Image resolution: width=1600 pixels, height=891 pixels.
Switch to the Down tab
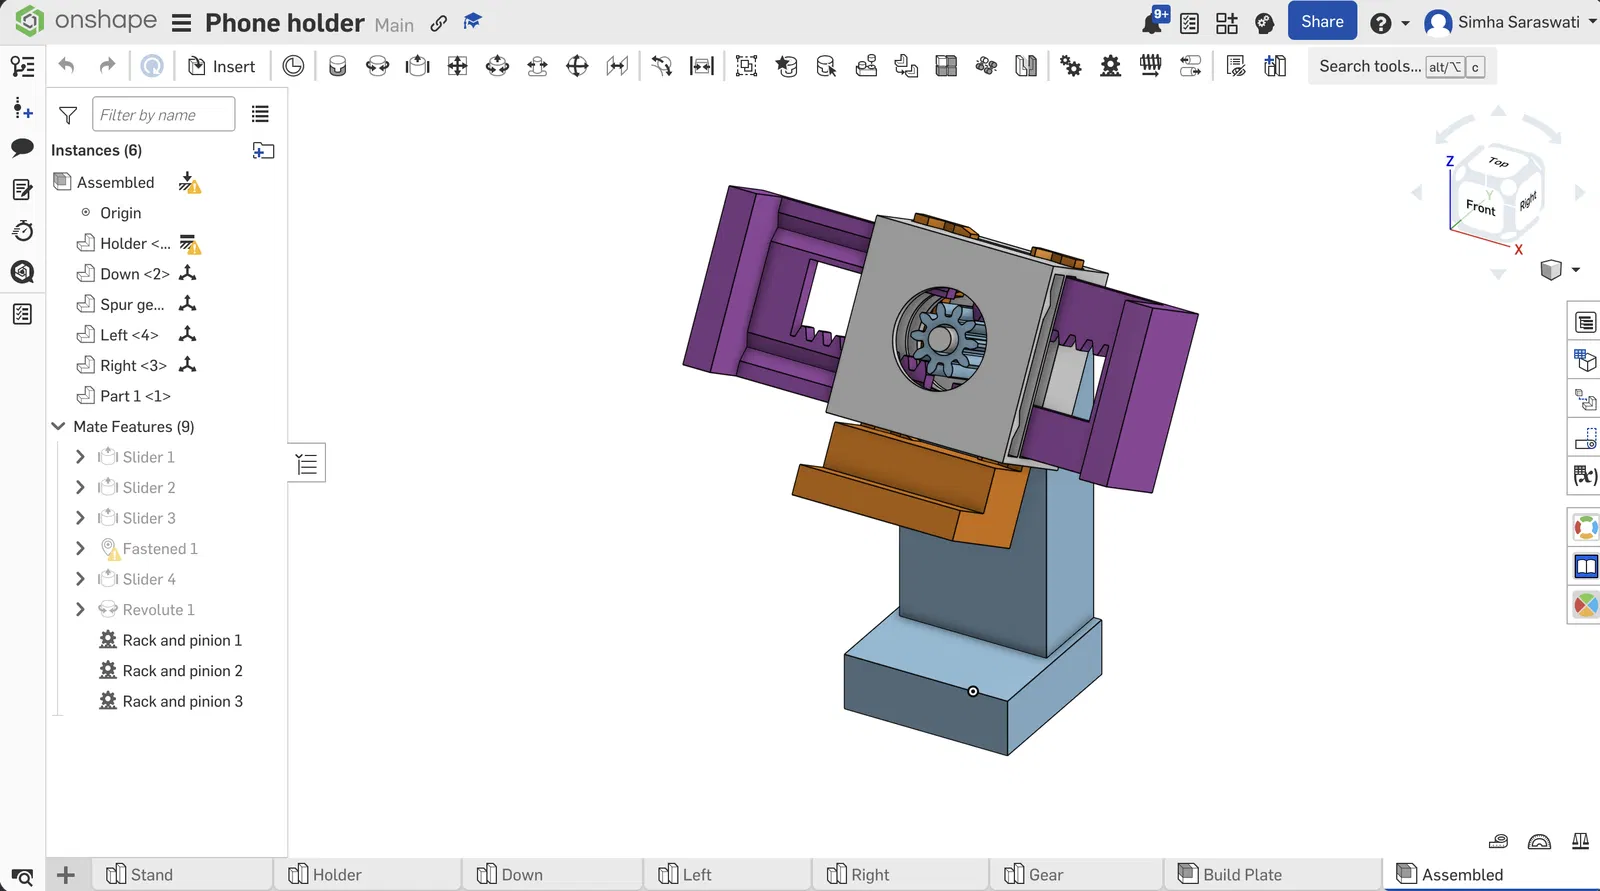point(553,874)
